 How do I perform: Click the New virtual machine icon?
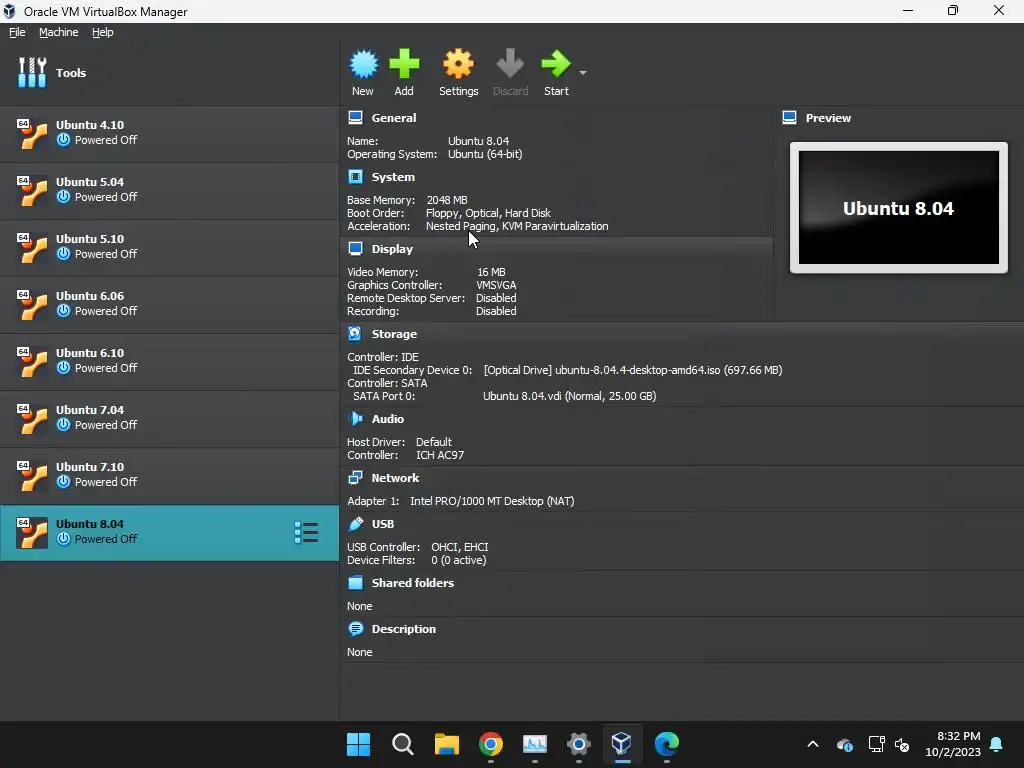click(363, 64)
